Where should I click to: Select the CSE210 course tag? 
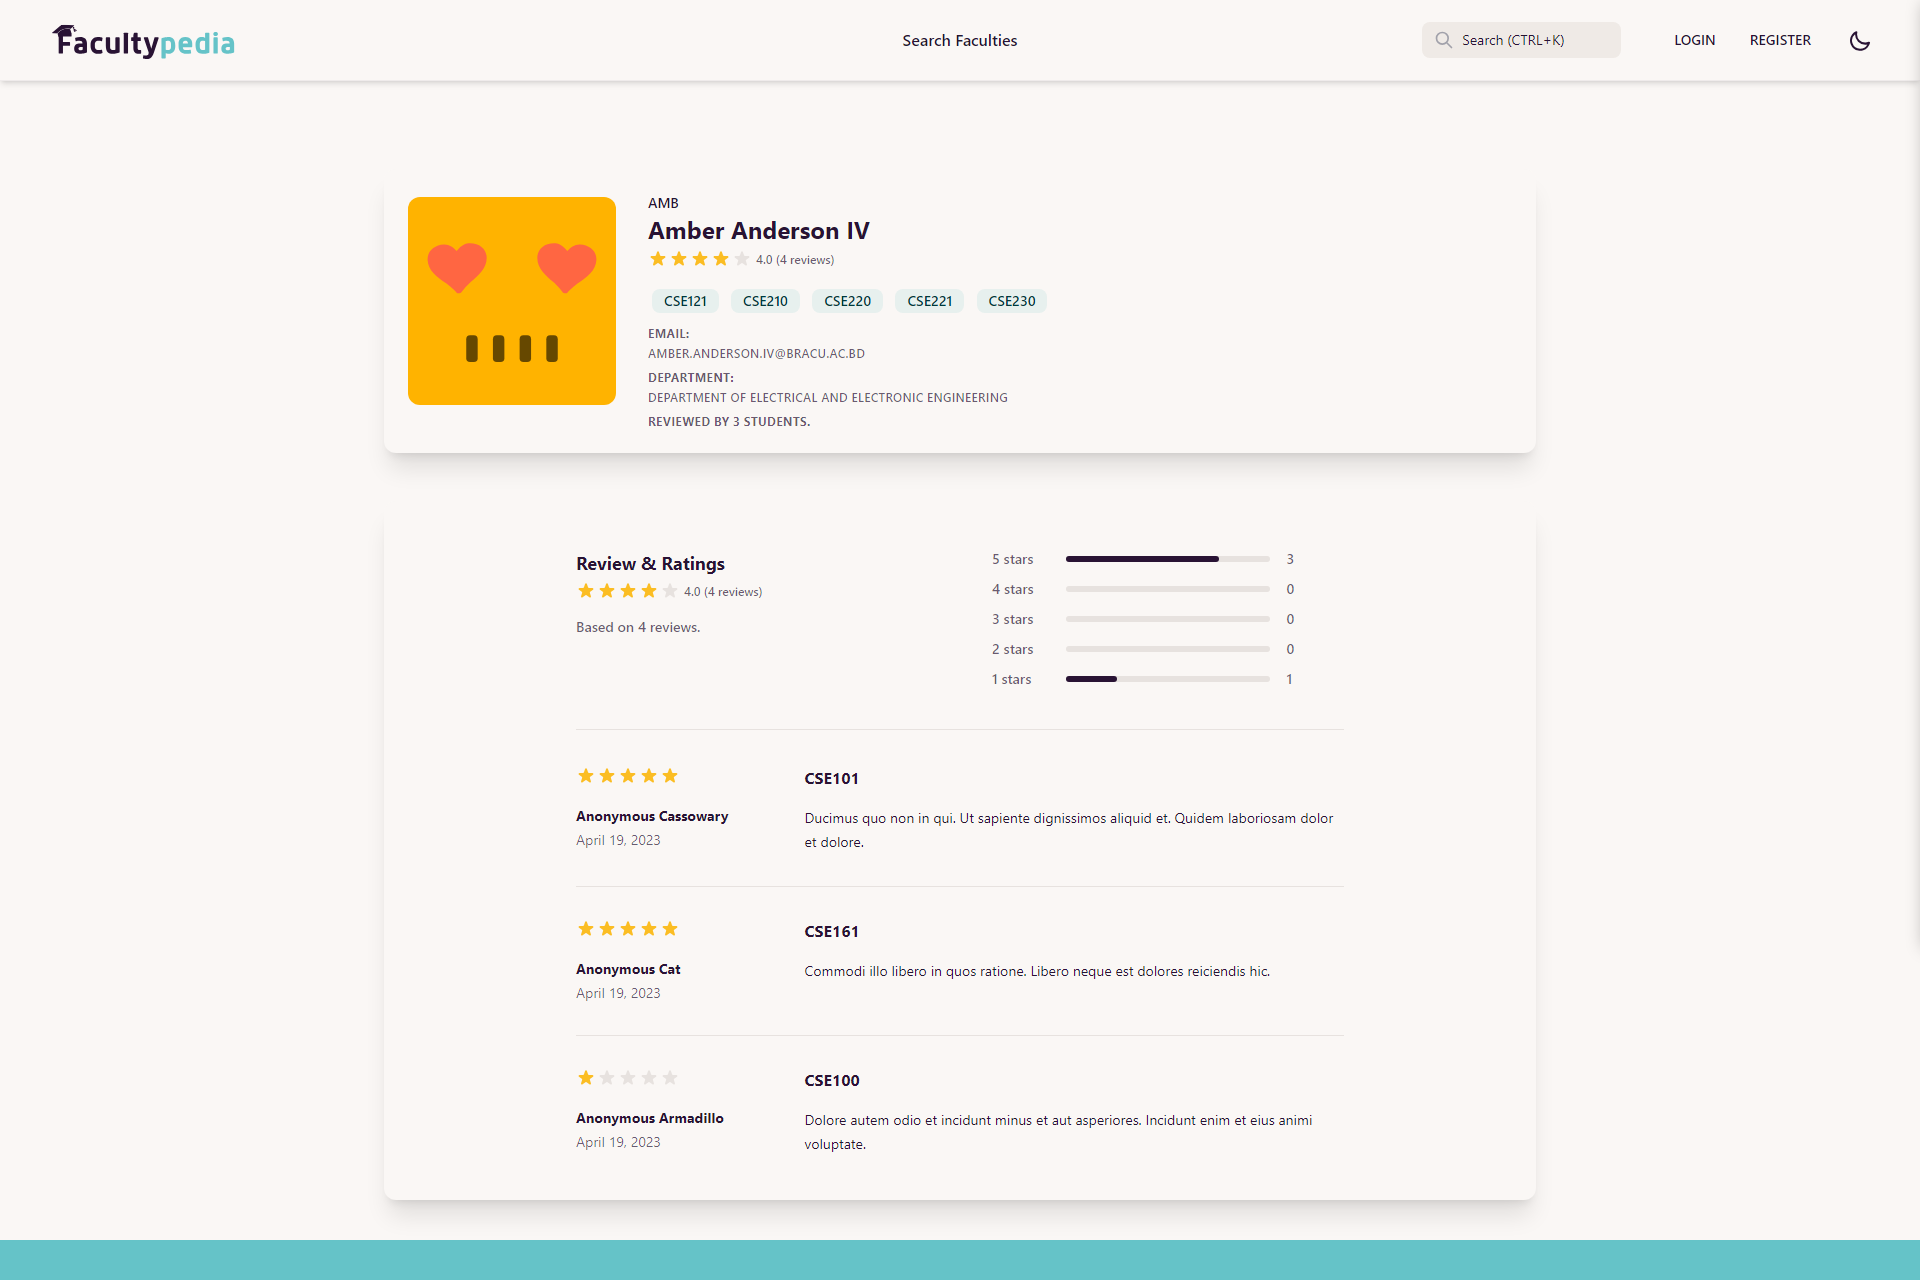click(765, 301)
